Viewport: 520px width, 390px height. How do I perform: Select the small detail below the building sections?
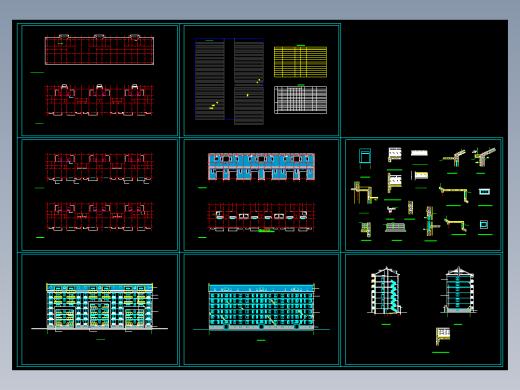[443, 336]
